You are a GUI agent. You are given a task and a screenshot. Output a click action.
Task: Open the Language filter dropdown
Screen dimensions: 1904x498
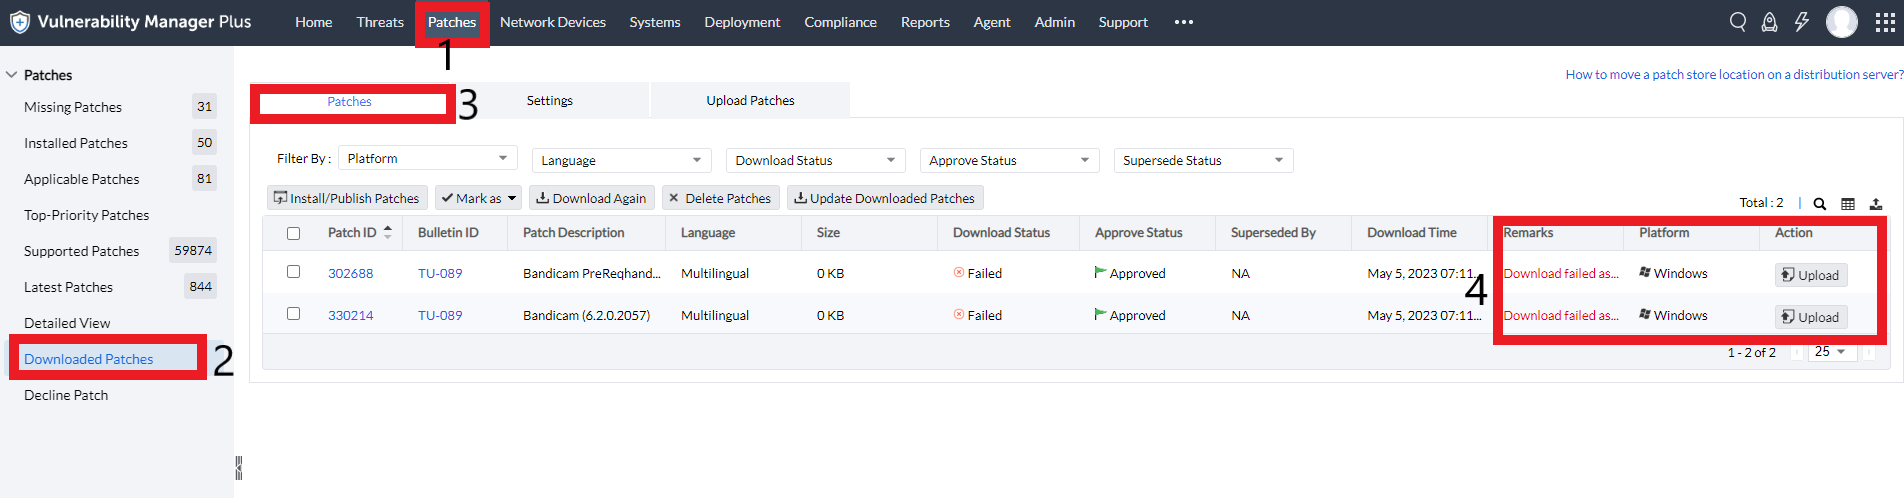coord(621,160)
